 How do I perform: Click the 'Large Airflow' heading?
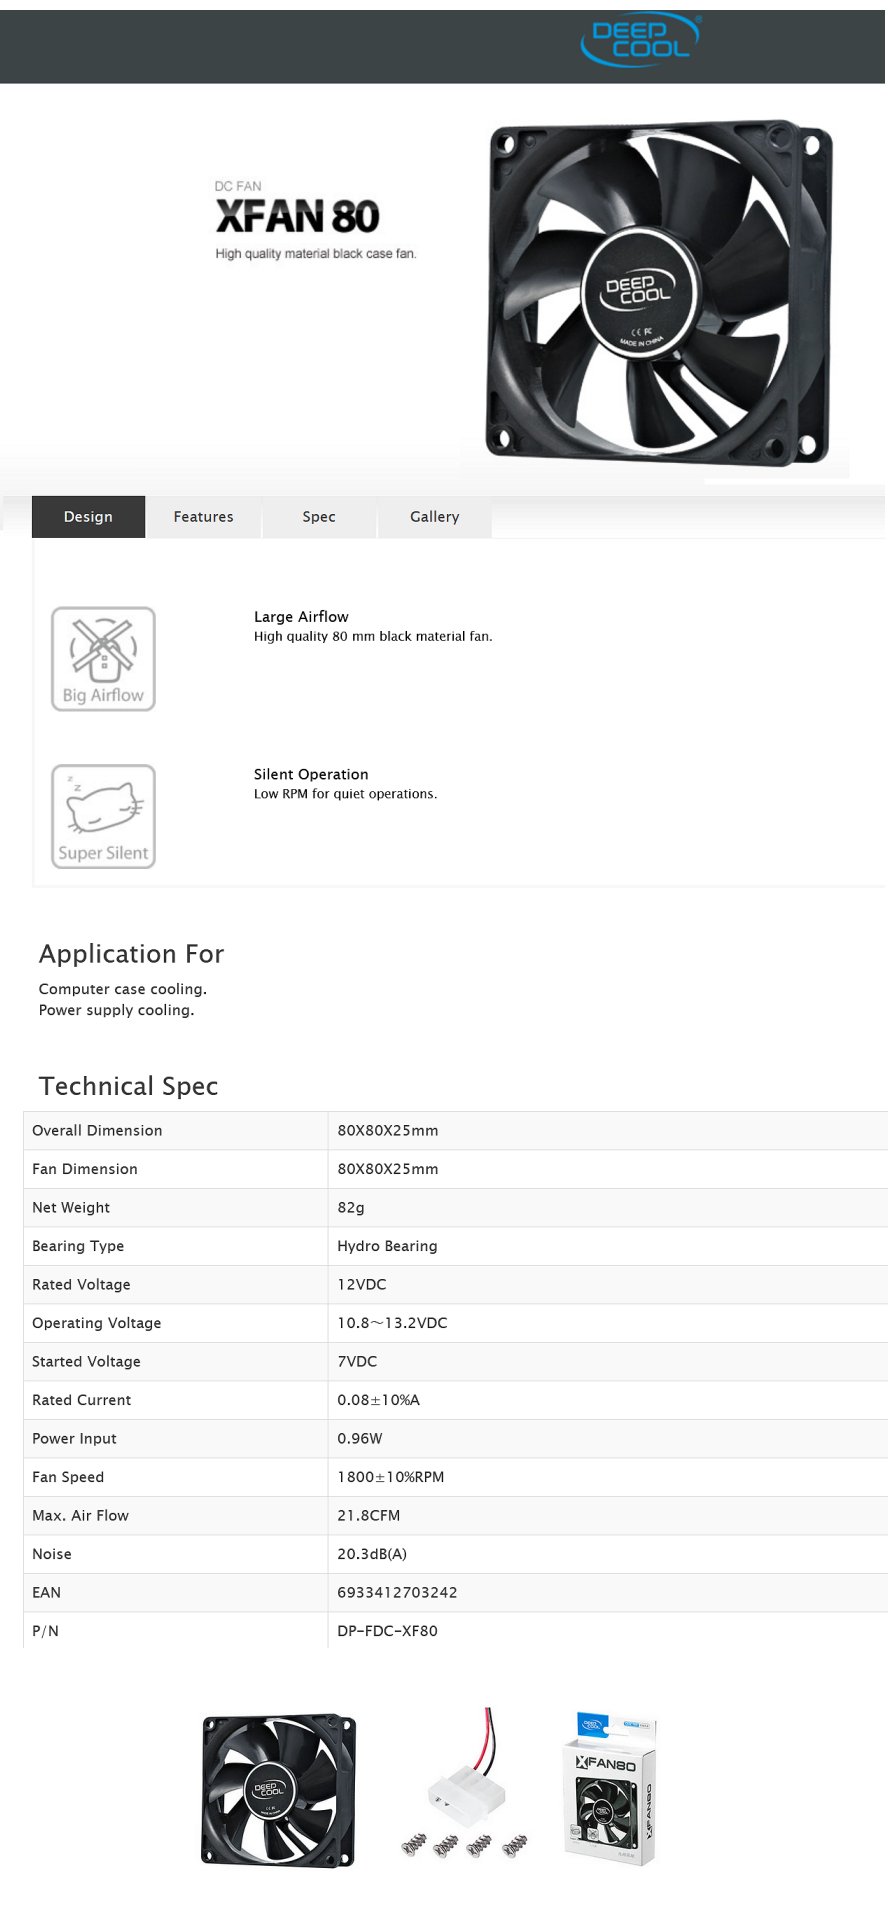click(x=301, y=617)
